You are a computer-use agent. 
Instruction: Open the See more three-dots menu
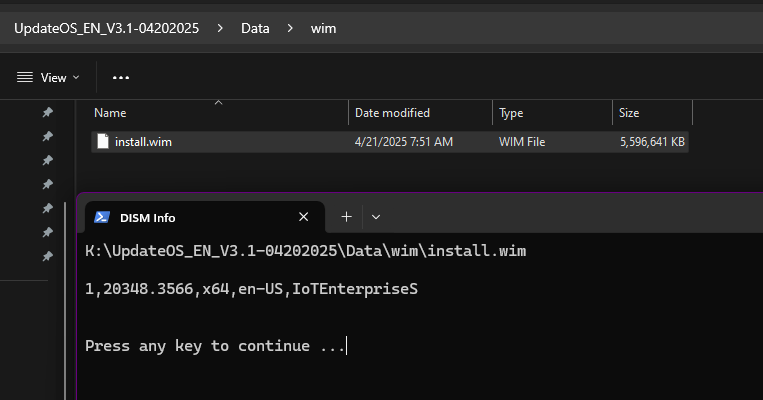pyautogui.click(x=121, y=77)
